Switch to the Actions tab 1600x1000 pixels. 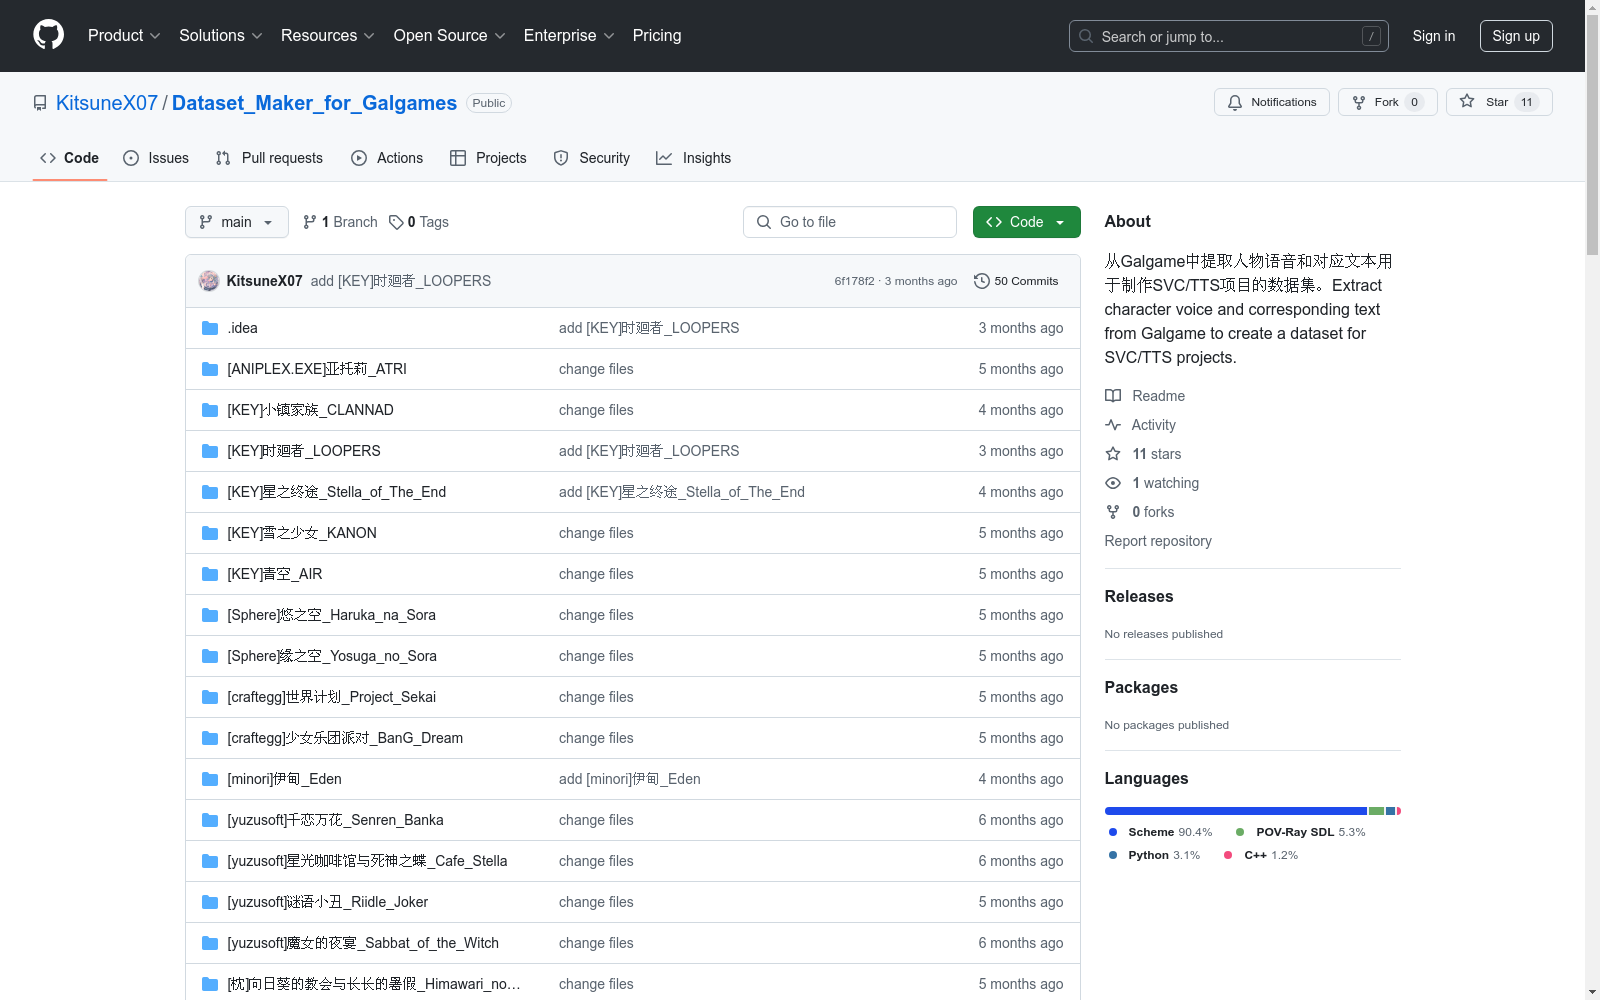tap(387, 158)
